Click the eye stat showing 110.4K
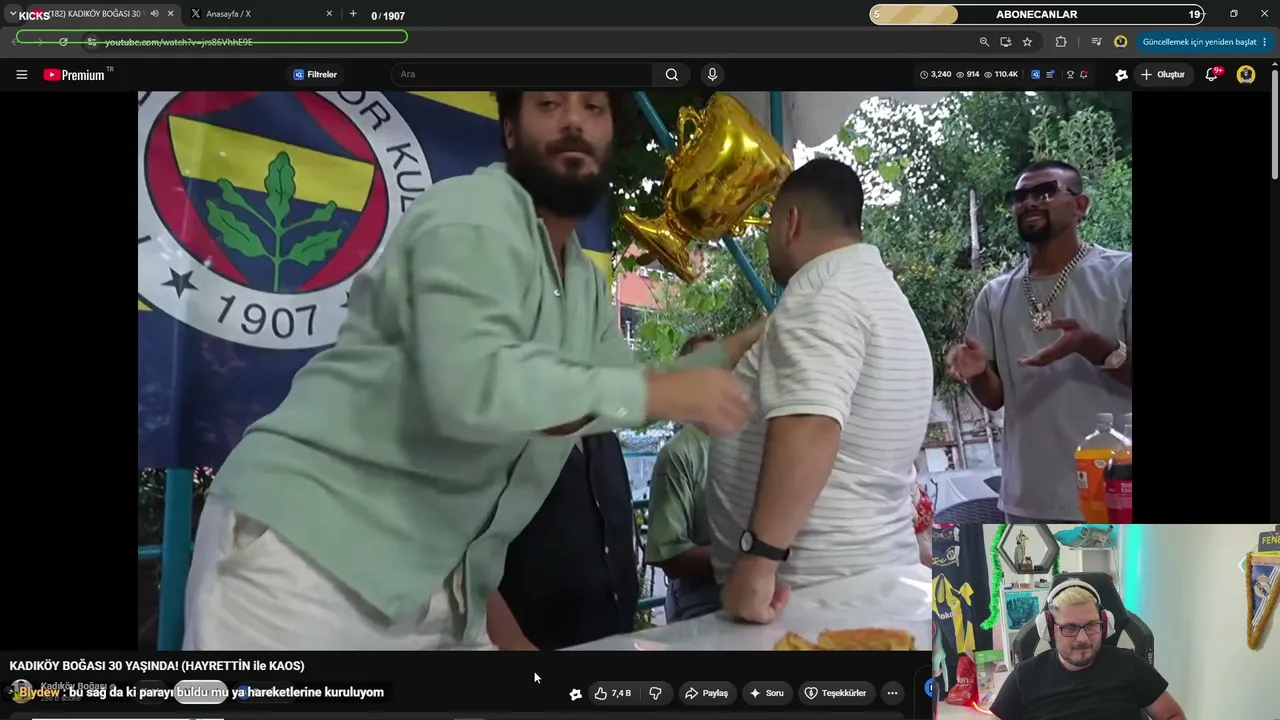Viewport: 1280px width, 720px height. 1001,75
